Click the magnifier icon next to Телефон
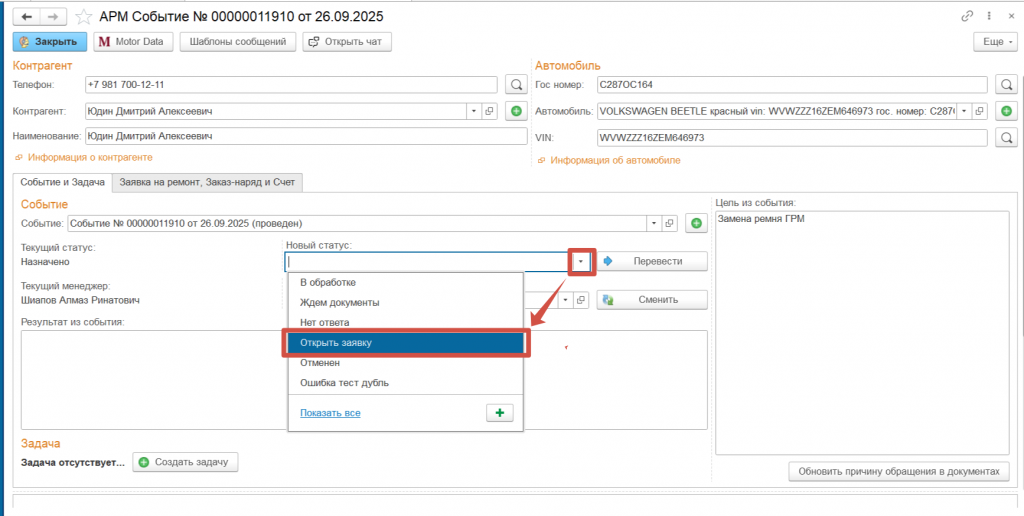The image size is (1024, 516). 516,85
